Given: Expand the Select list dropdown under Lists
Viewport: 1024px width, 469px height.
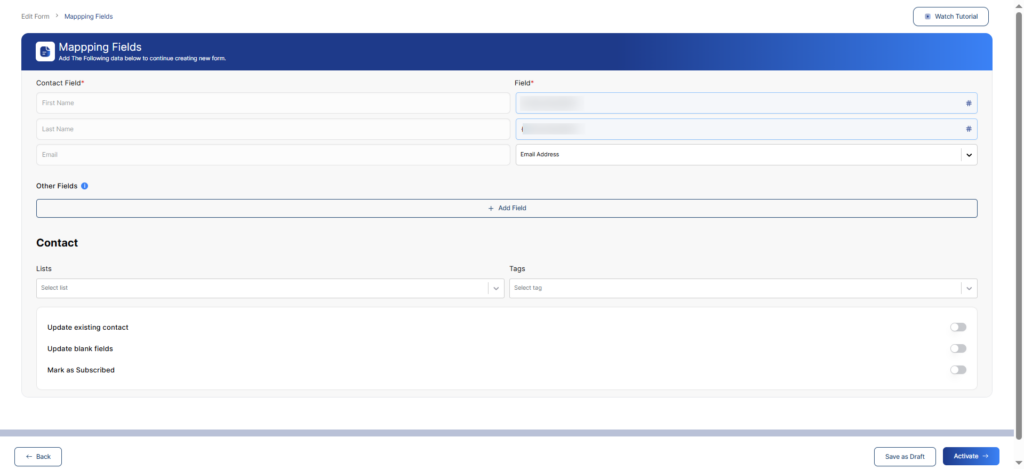Looking at the screenshot, I should pyautogui.click(x=495, y=288).
